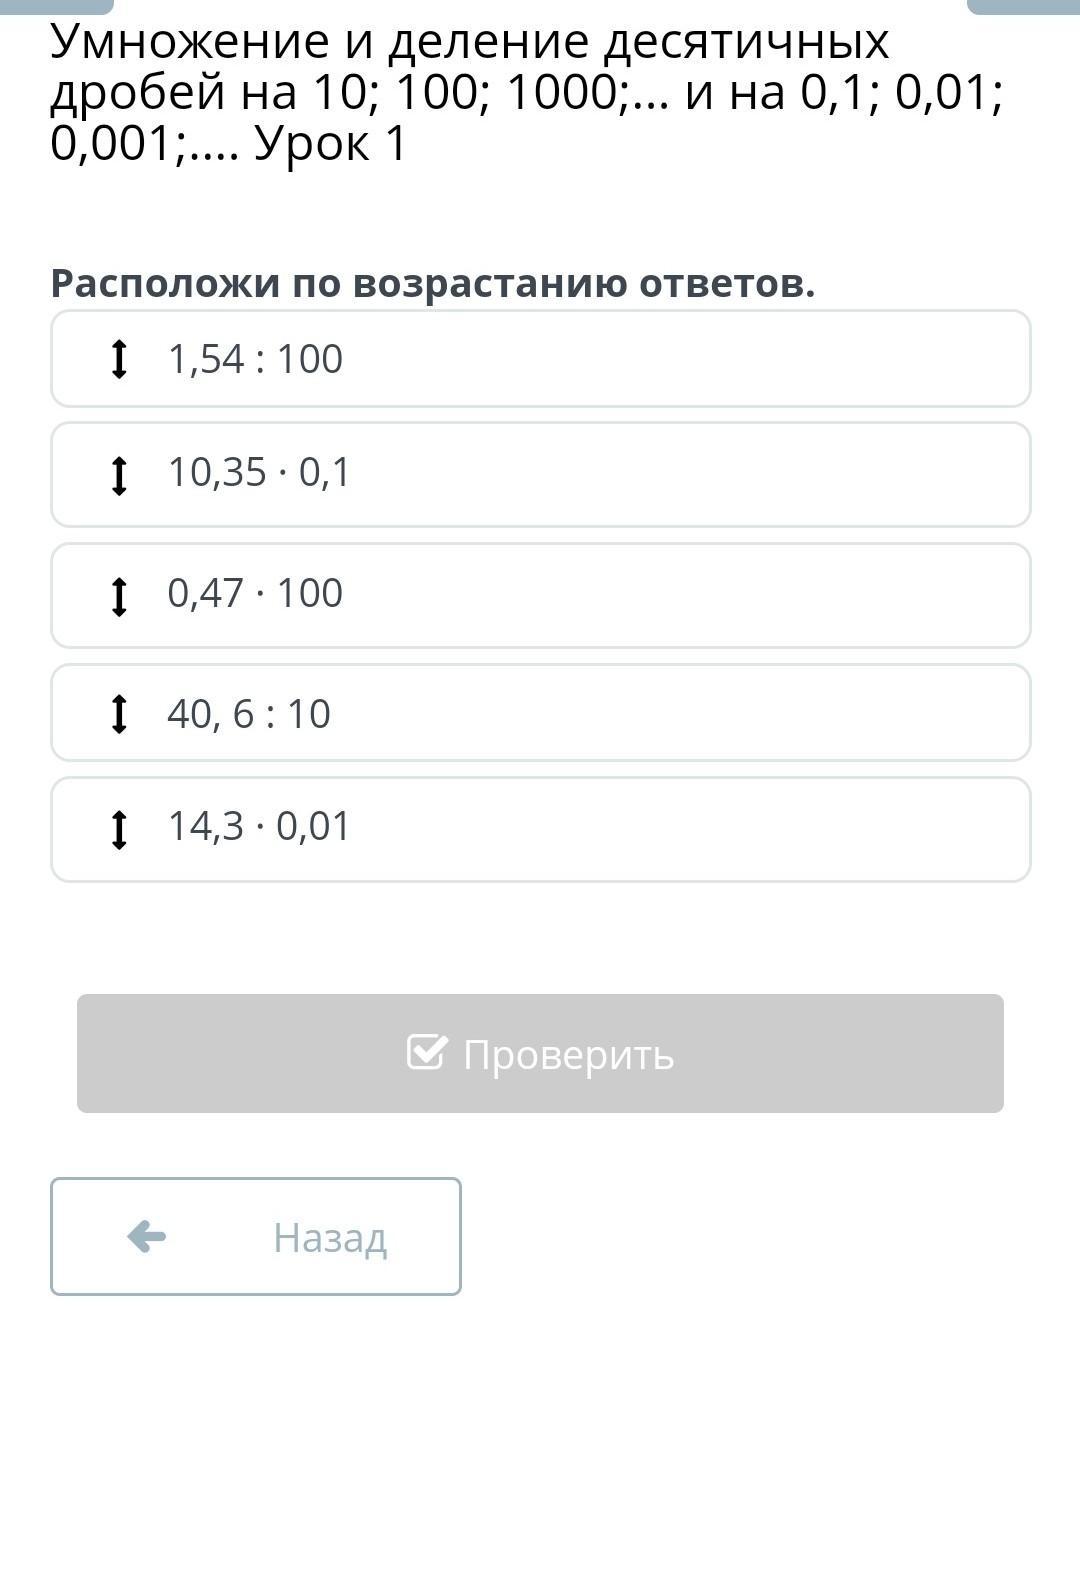
Task: Go back using the Назад text
Action: tap(329, 1238)
